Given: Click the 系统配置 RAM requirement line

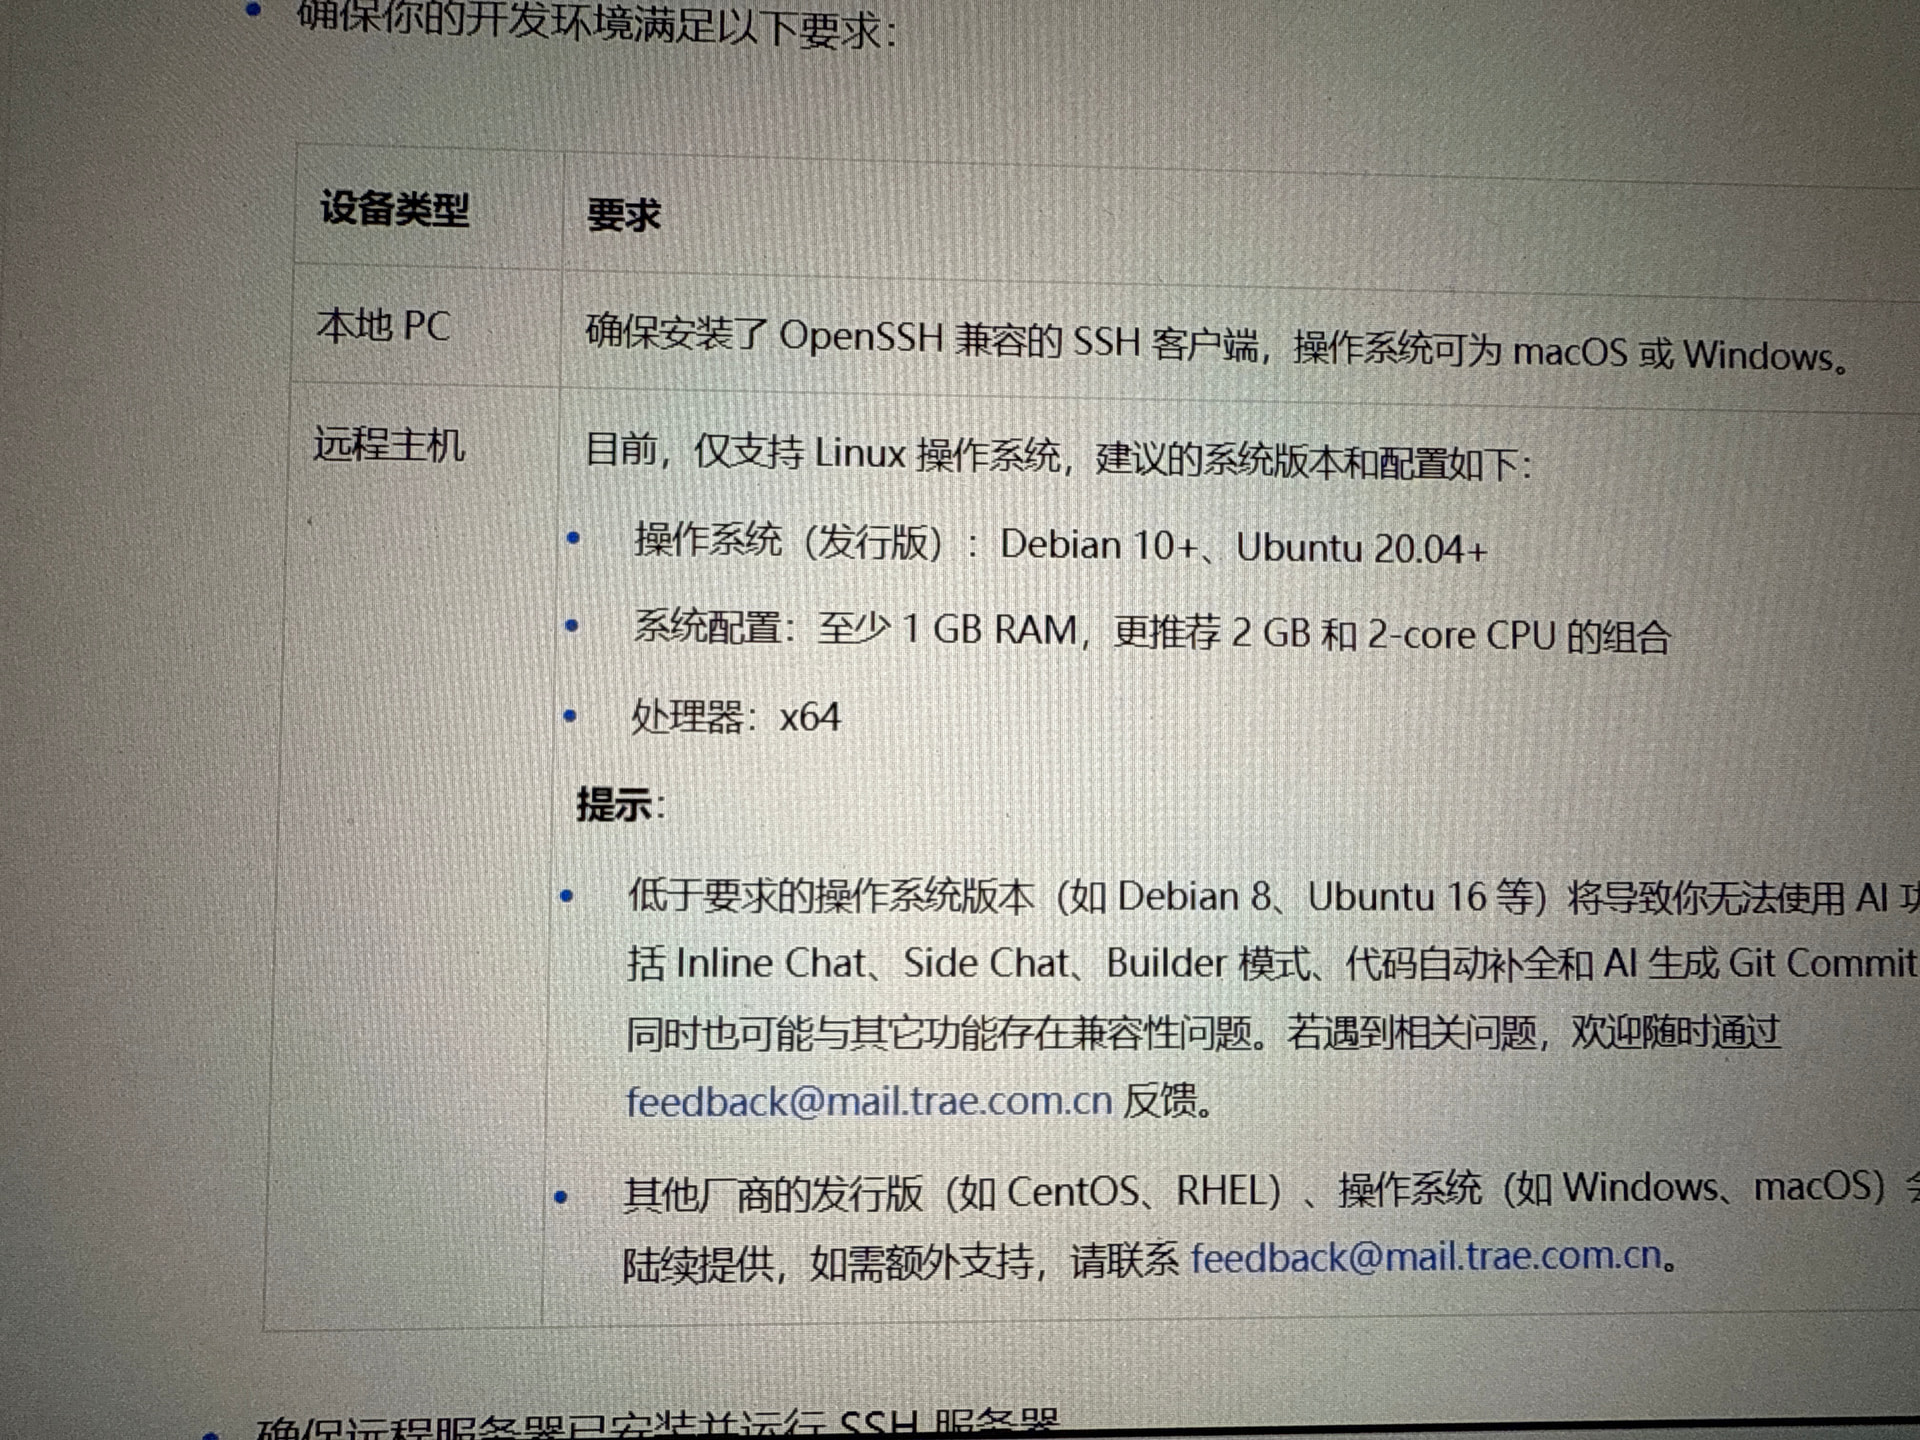Looking at the screenshot, I should point(1150,633).
